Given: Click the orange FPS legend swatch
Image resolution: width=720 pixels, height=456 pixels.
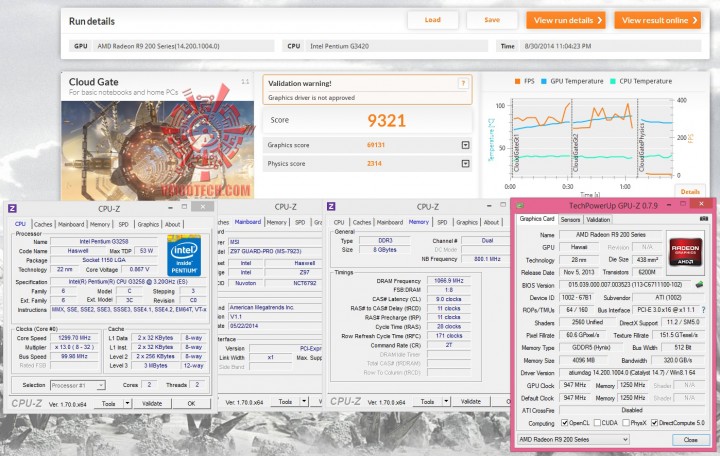Looking at the screenshot, I should (518, 81).
